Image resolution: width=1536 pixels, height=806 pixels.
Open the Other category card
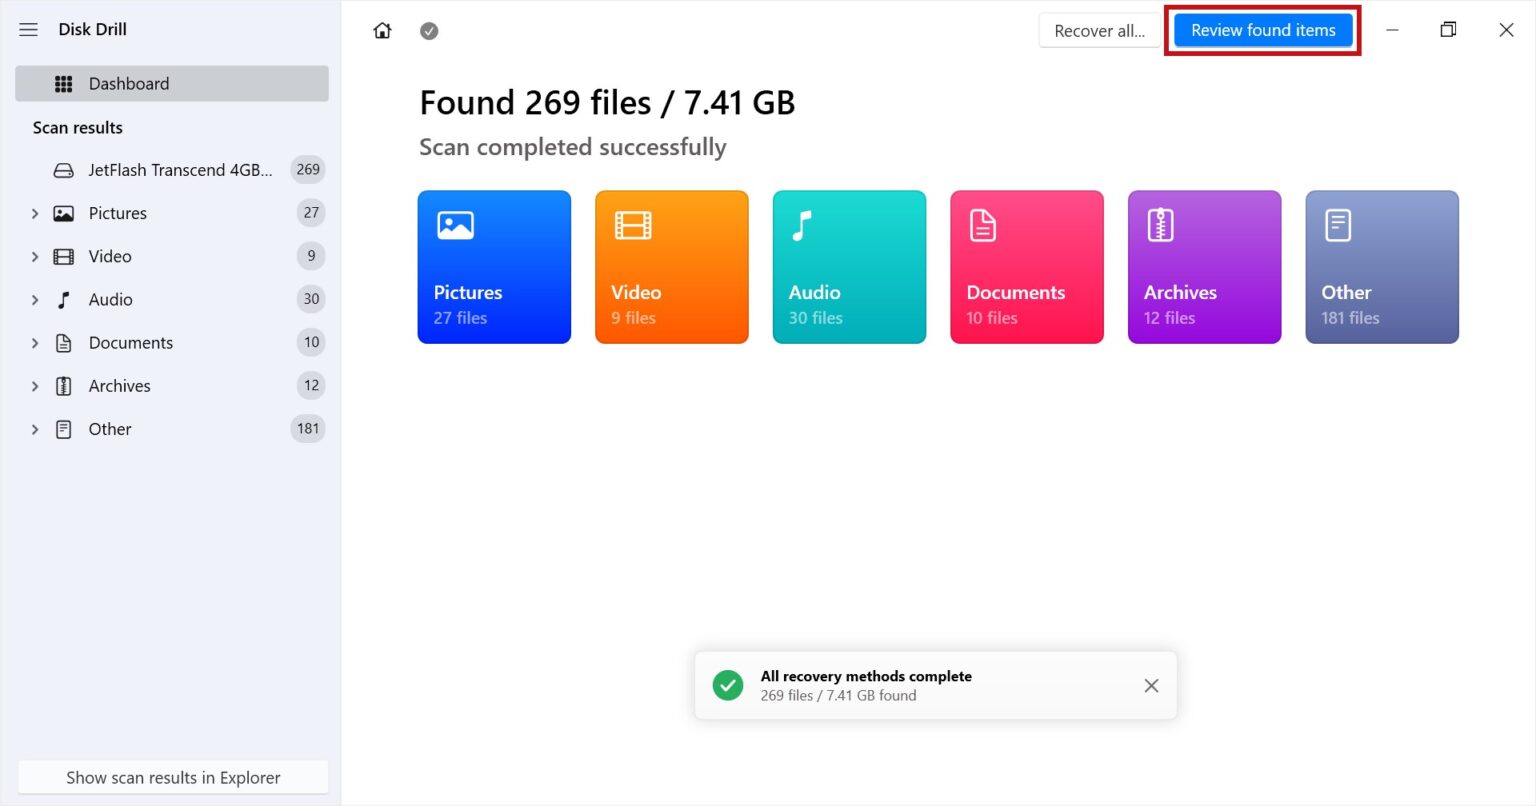(x=1382, y=267)
